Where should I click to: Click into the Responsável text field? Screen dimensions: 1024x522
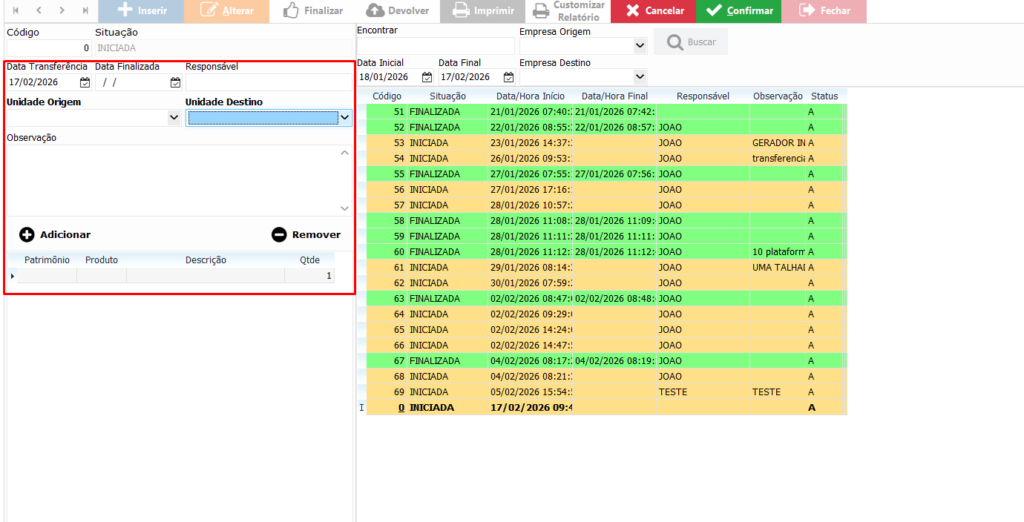(x=268, y=83)
